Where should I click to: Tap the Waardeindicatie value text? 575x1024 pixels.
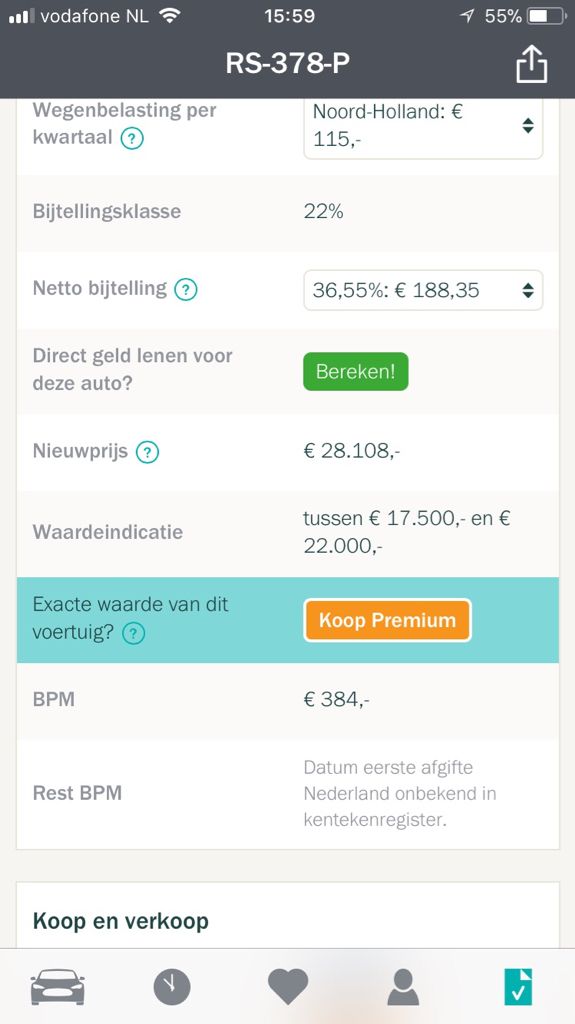[406, 532]
